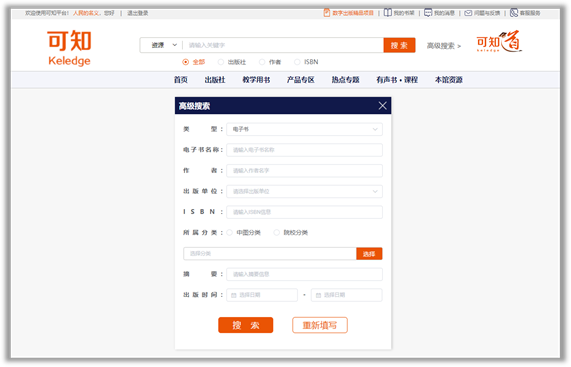Click the ISBN information input field
571x367 pixels.
coord(304,212)
